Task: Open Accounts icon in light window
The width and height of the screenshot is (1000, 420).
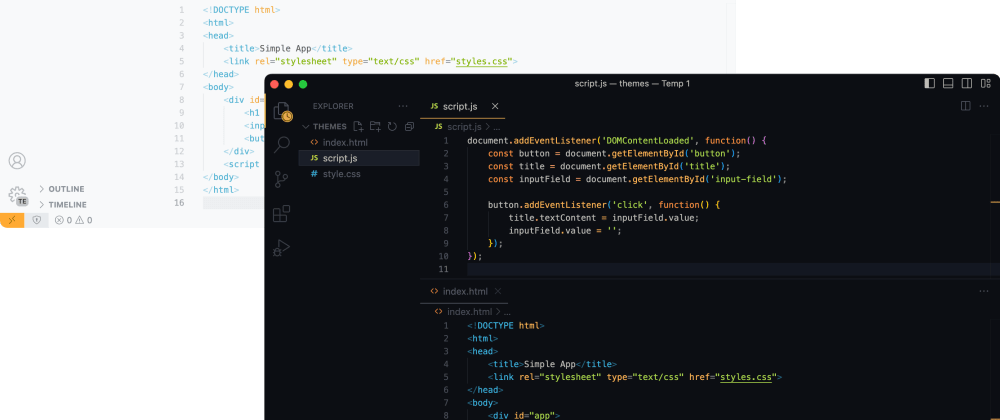Action: pyautogui.click(x=17, y=161)
